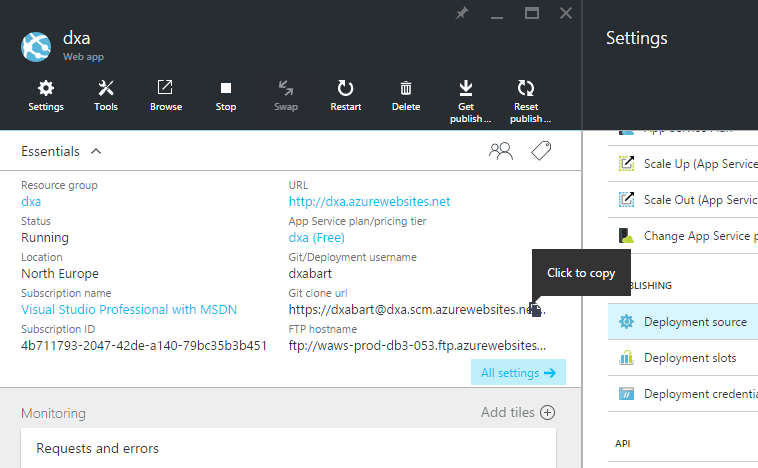Add tiles to the Monitoring section
This screenshot has width=758, height=468.
518,413
